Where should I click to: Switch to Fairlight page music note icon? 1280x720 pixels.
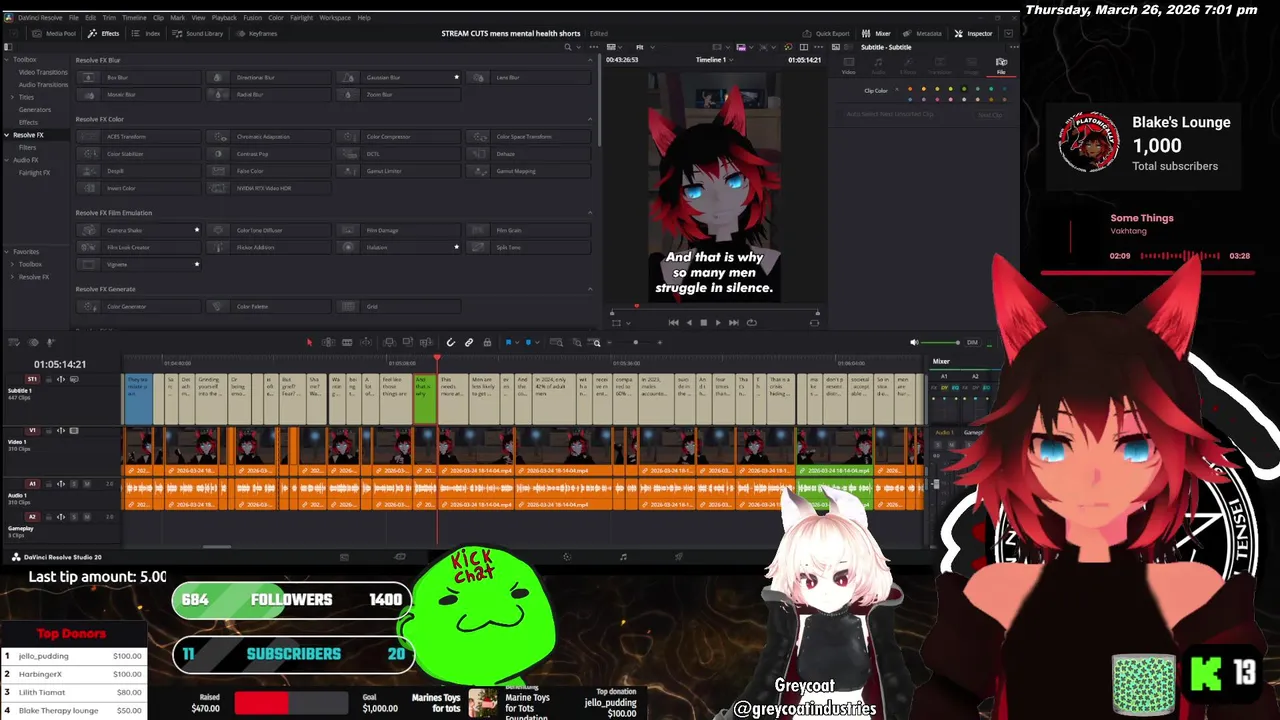[x=623, y=557]
